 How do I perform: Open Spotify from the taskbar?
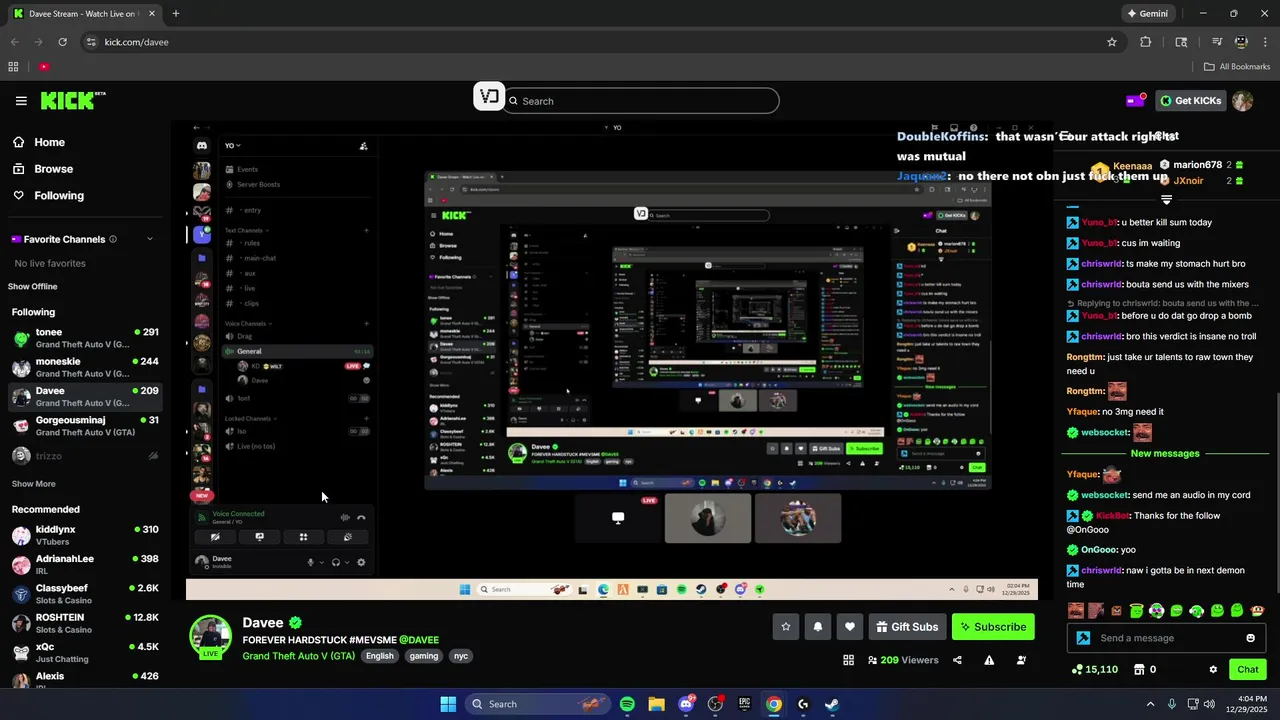[x=627, y=704]
